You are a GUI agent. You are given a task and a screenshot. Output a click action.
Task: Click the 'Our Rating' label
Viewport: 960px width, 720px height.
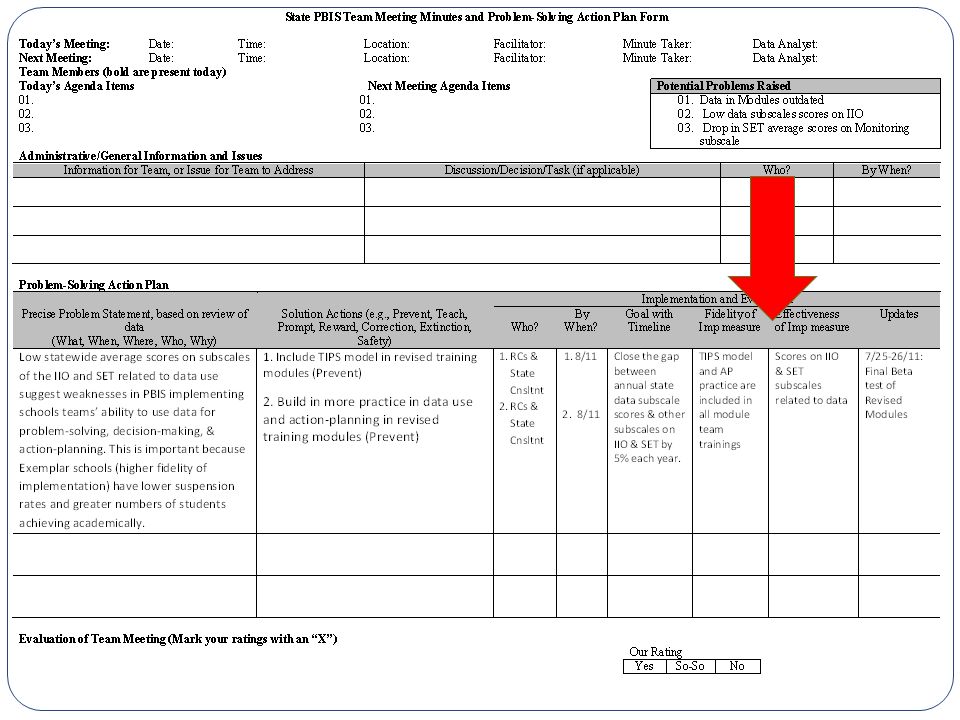656,652
